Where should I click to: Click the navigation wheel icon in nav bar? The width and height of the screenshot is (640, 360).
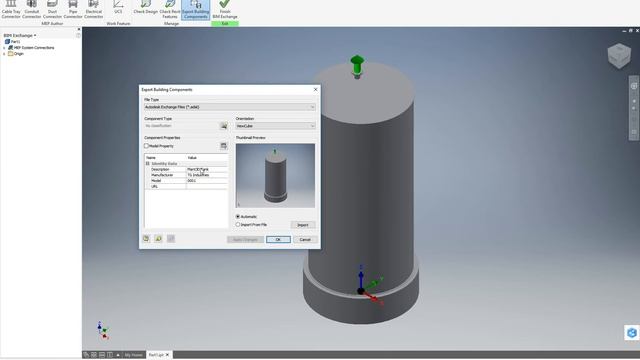click(x=634, y=86)
